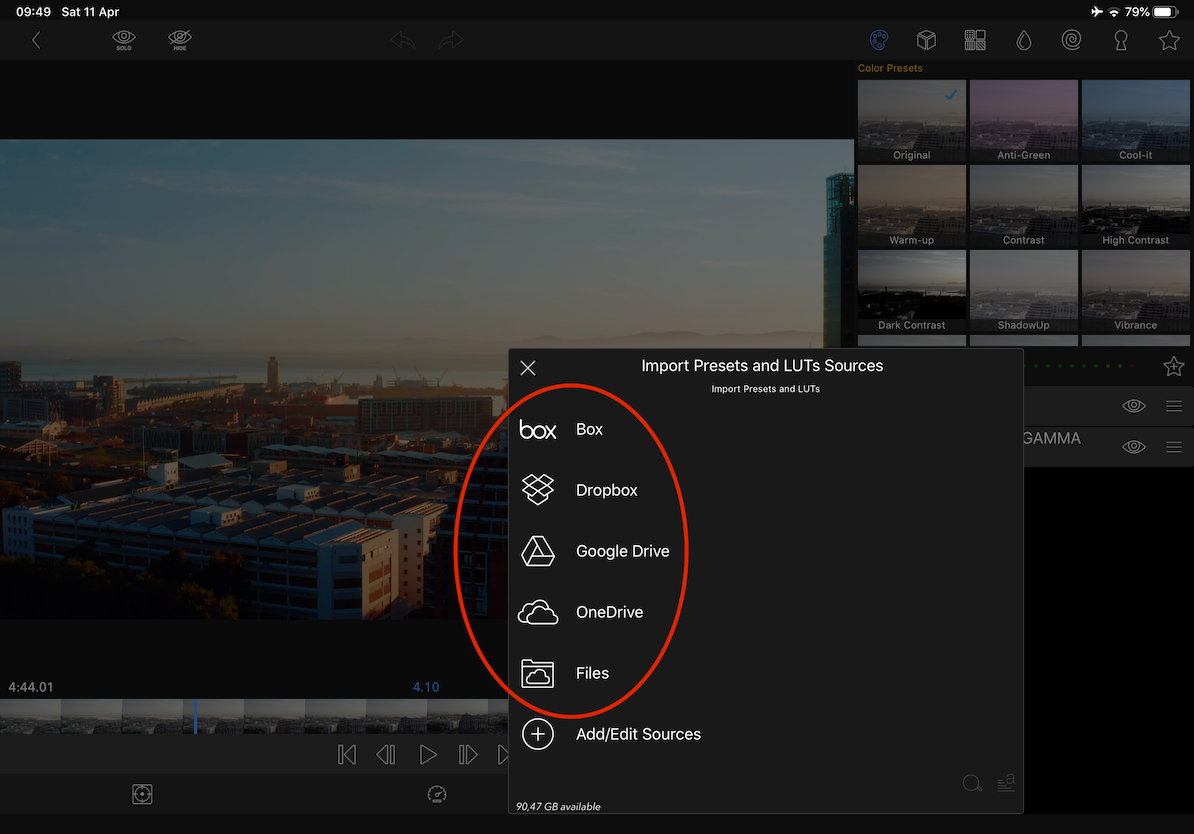
Task: Toggle the SOLO eye icon
Action: pos(124,40)
